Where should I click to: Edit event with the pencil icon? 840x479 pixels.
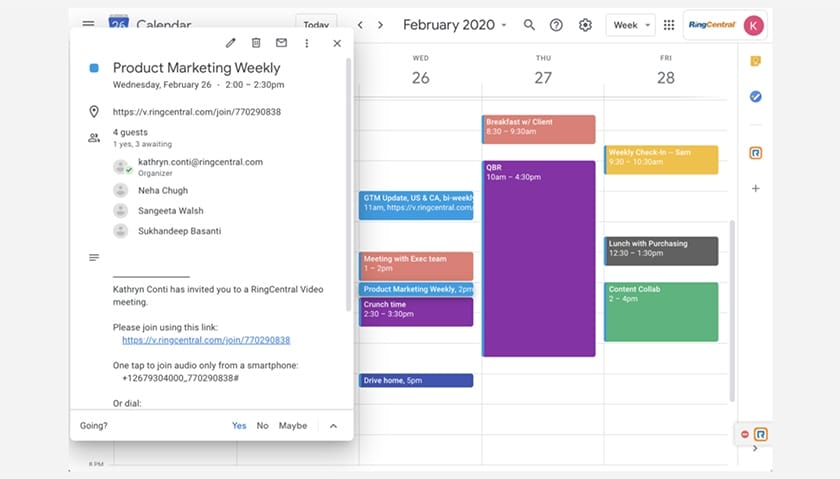click(x=230, y=43)
